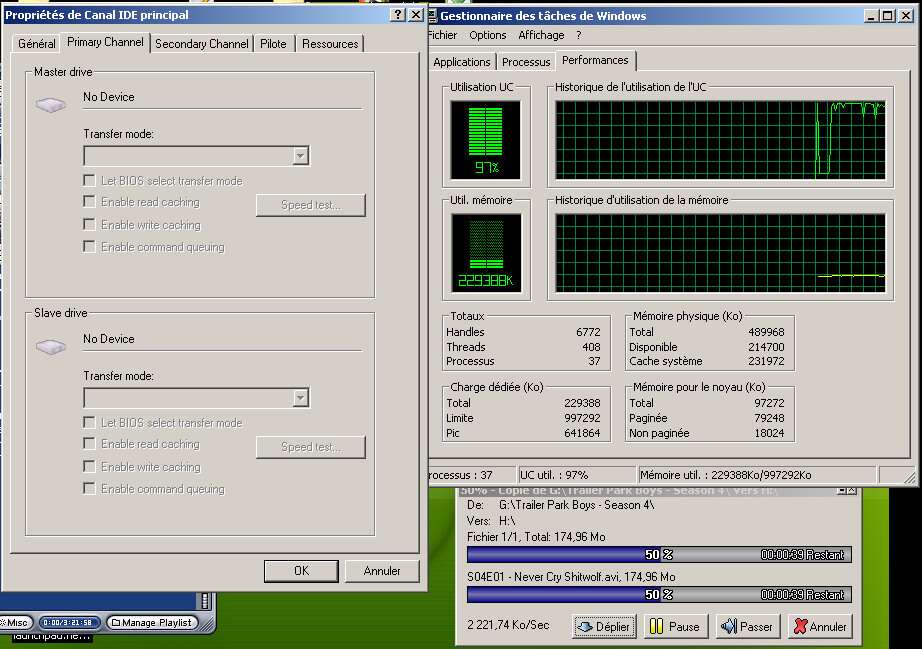The image size is (922, 649).
Task: Skip current file with Passer button
Action: click(746, 627)
